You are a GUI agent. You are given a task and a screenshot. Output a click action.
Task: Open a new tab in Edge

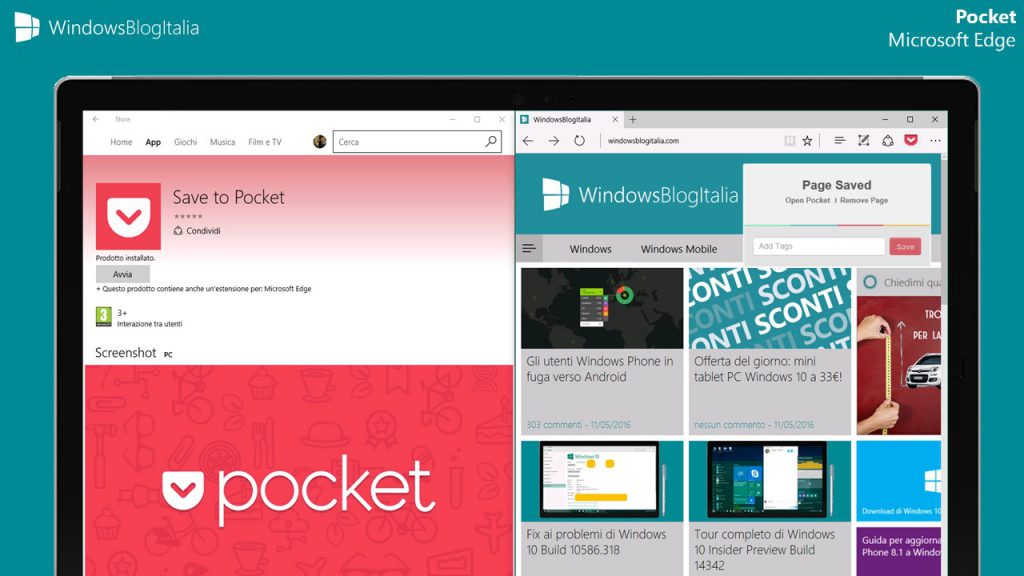pos(632,120)
